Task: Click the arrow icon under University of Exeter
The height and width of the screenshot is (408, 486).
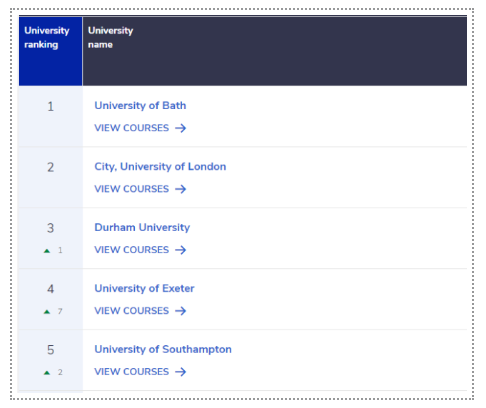Action: (x=181, y=311)
